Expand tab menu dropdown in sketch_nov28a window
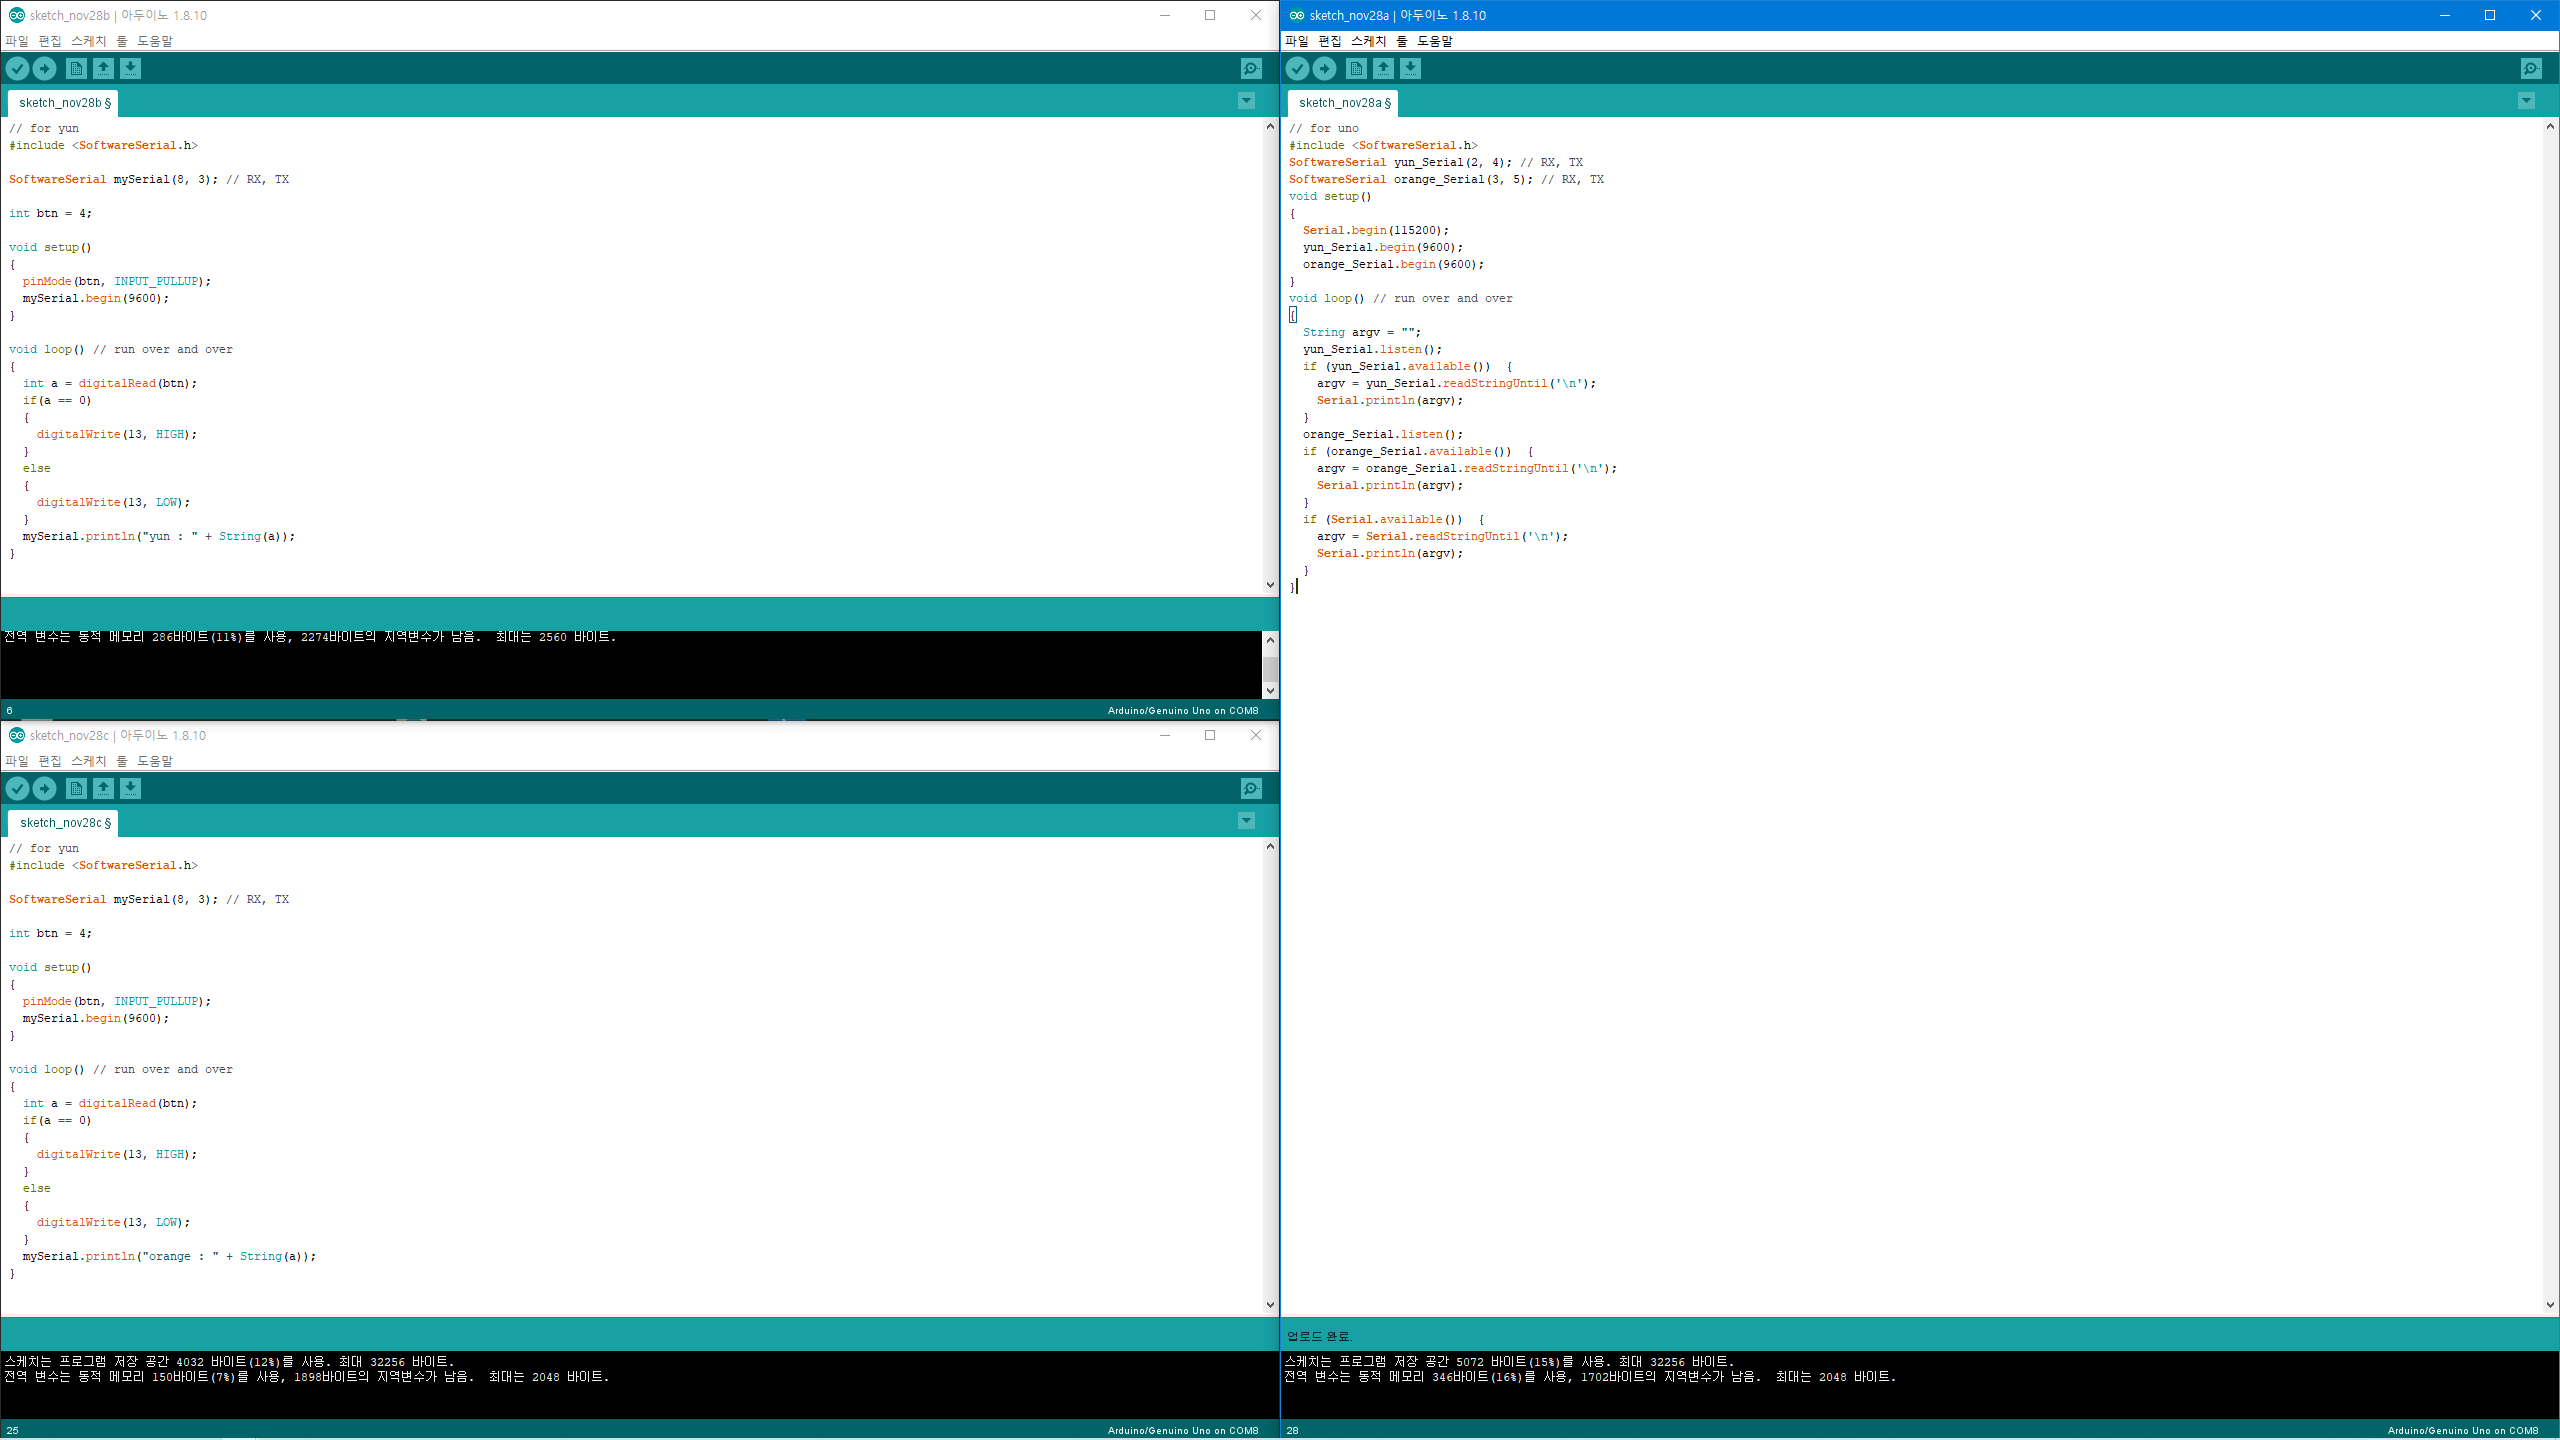This screenshot has width=2560, height=1440. point(2526,101)
